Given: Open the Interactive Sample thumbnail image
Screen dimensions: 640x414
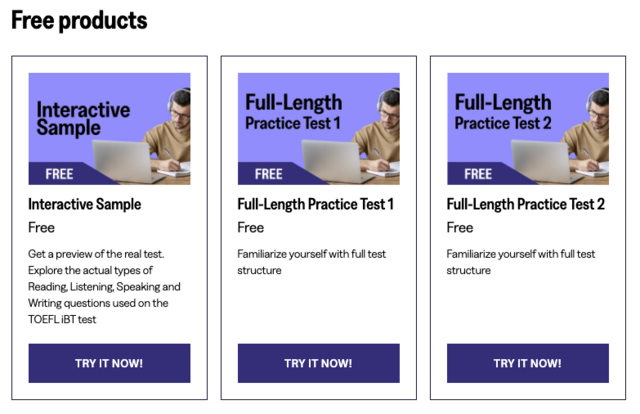Looking at the screenshot, I should 109,128.
